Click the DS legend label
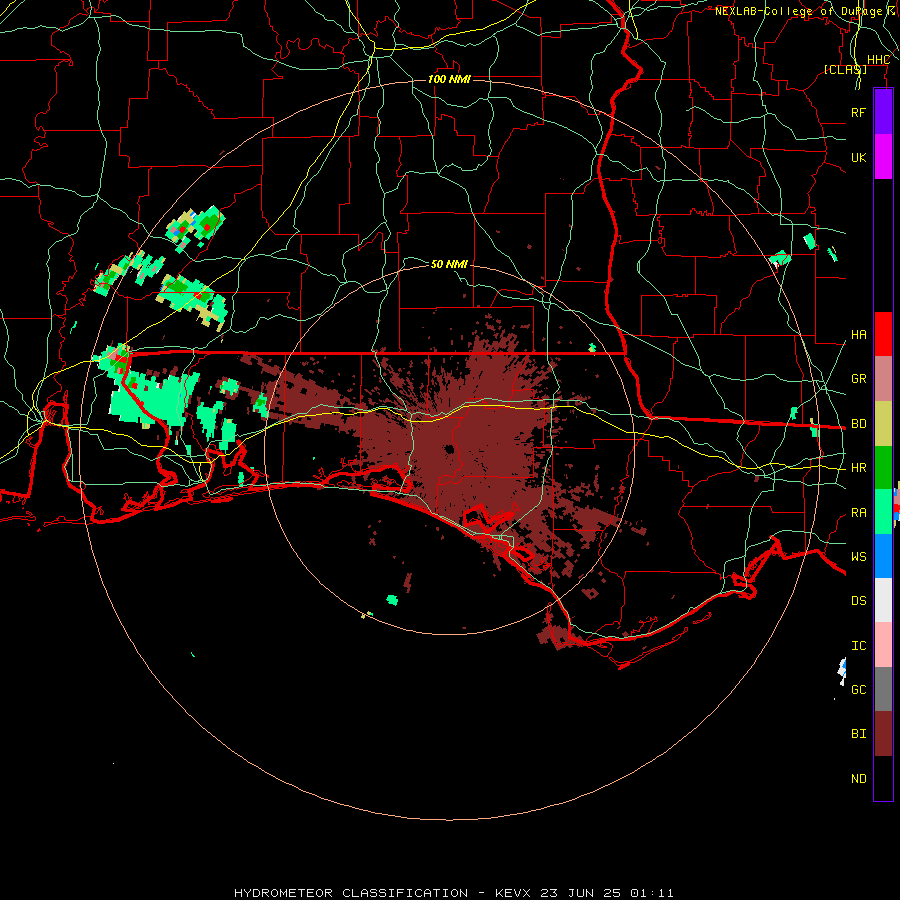The image size is (900, 900). coord(859,601)
